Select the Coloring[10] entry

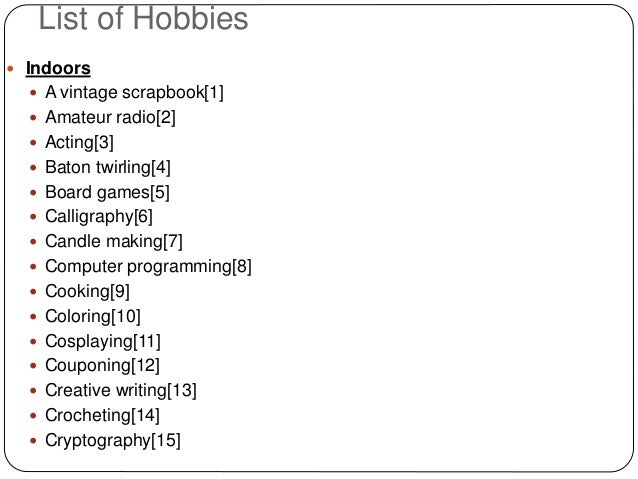tap(93, 316)
